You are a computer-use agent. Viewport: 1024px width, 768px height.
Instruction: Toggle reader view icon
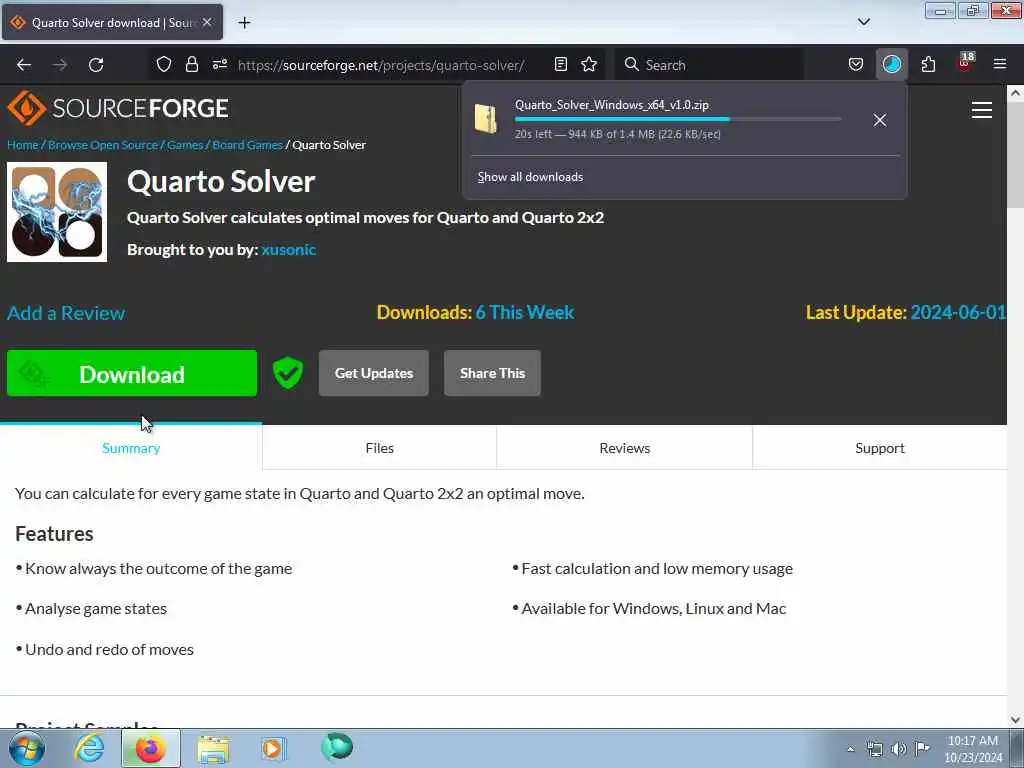(560, 64)
